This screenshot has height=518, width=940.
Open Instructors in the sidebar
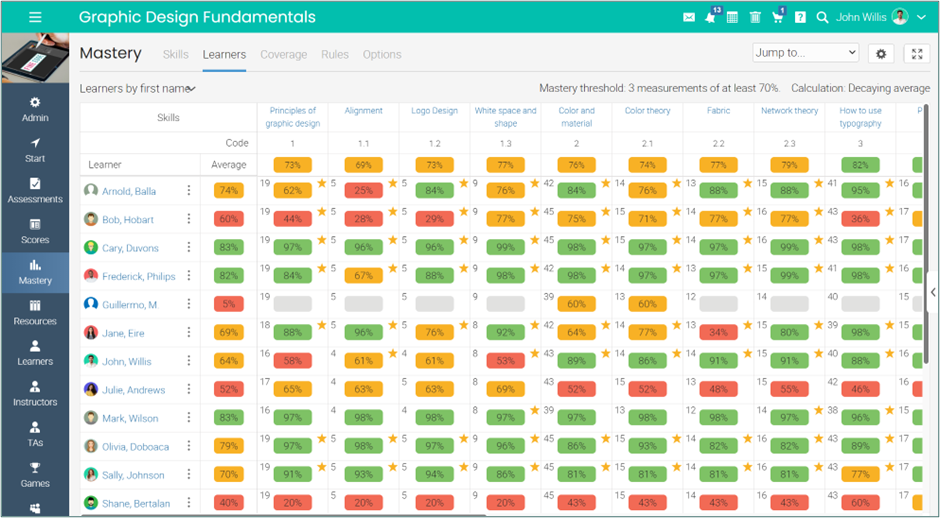[35, 394]
